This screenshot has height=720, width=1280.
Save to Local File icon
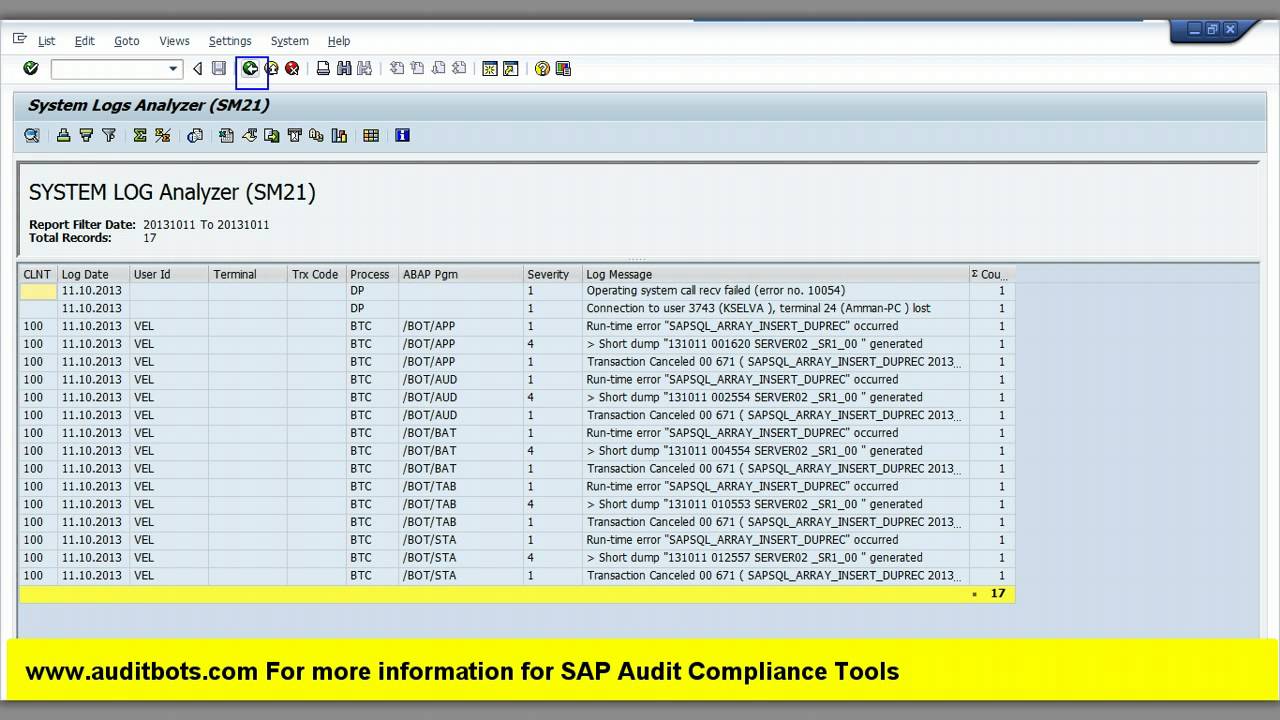271,135
